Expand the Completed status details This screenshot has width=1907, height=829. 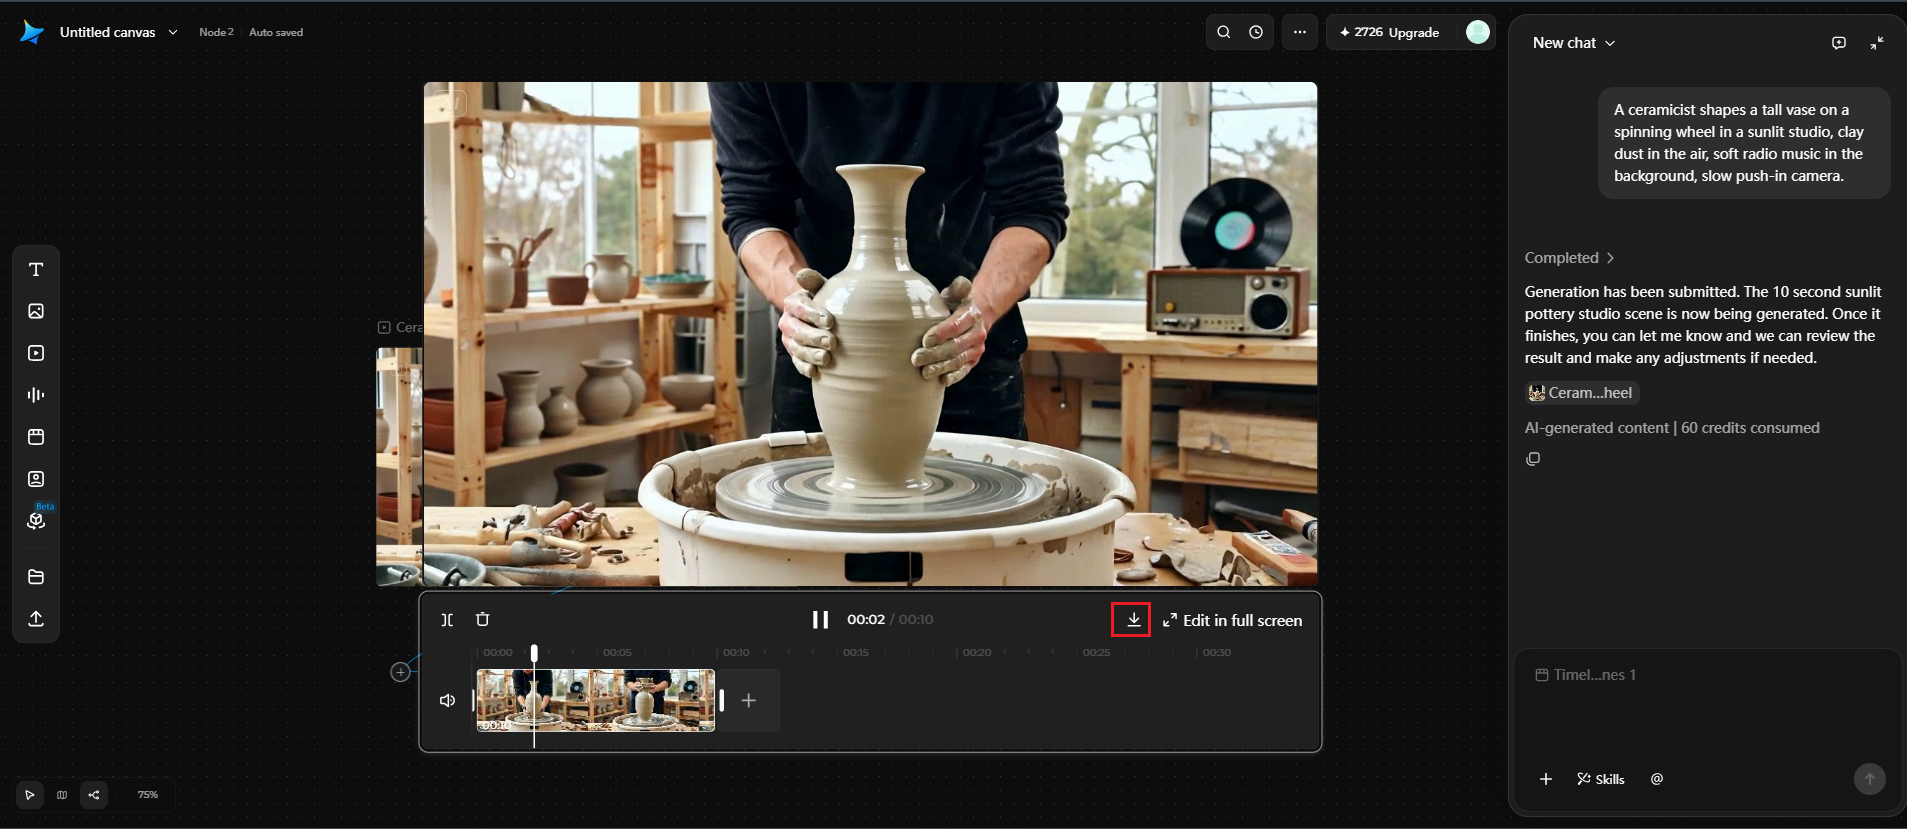1569,258
